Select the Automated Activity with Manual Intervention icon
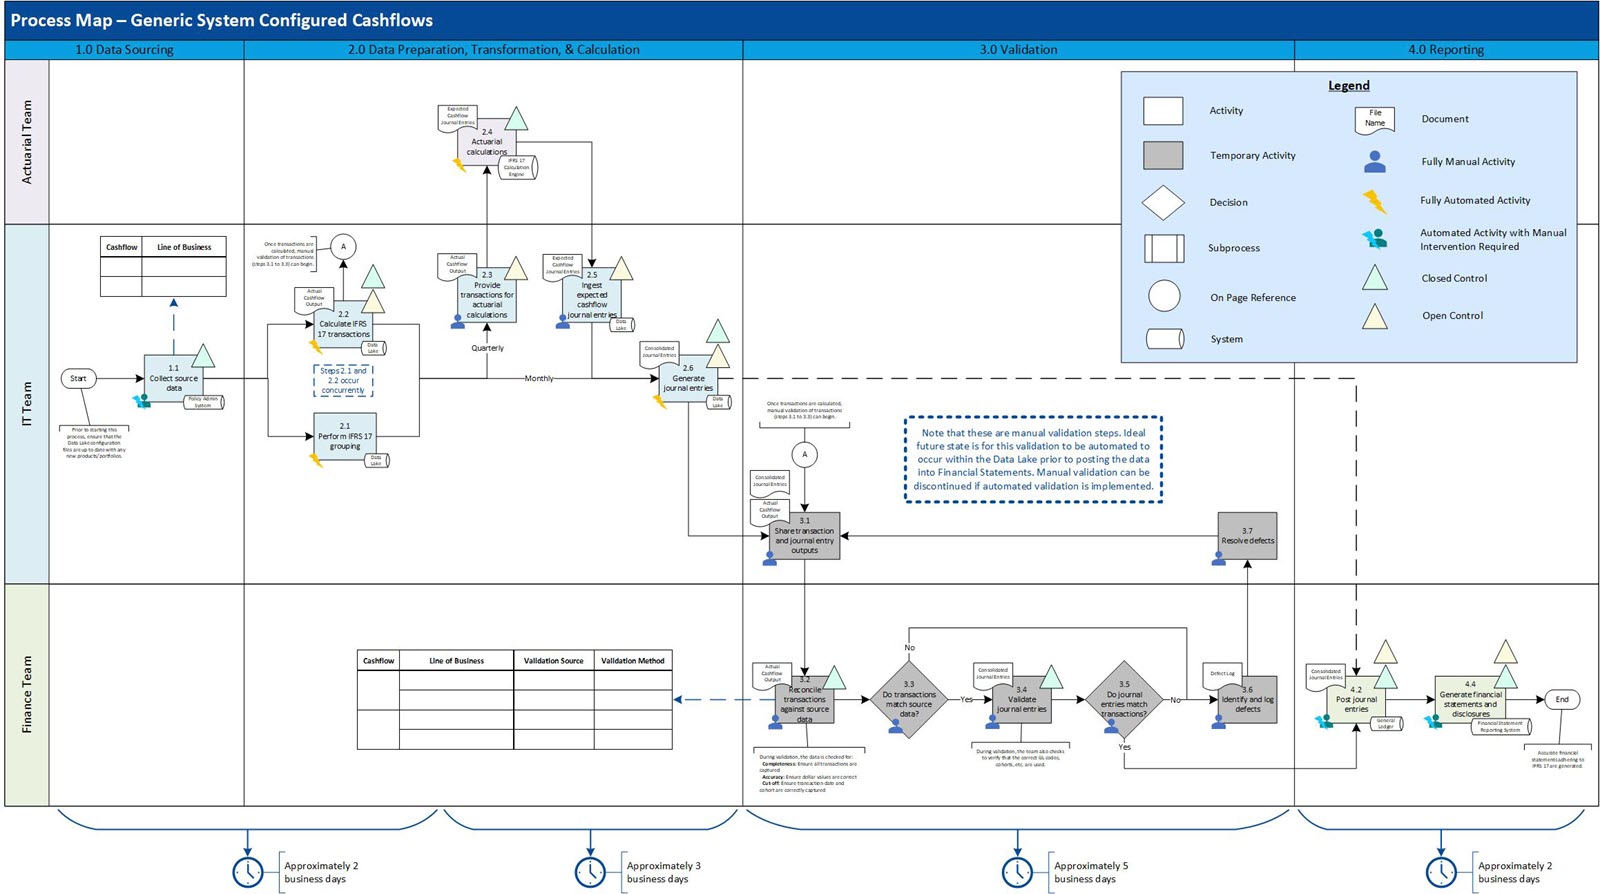Screen dimensions: 1600x894 [x=1375, y=239]
